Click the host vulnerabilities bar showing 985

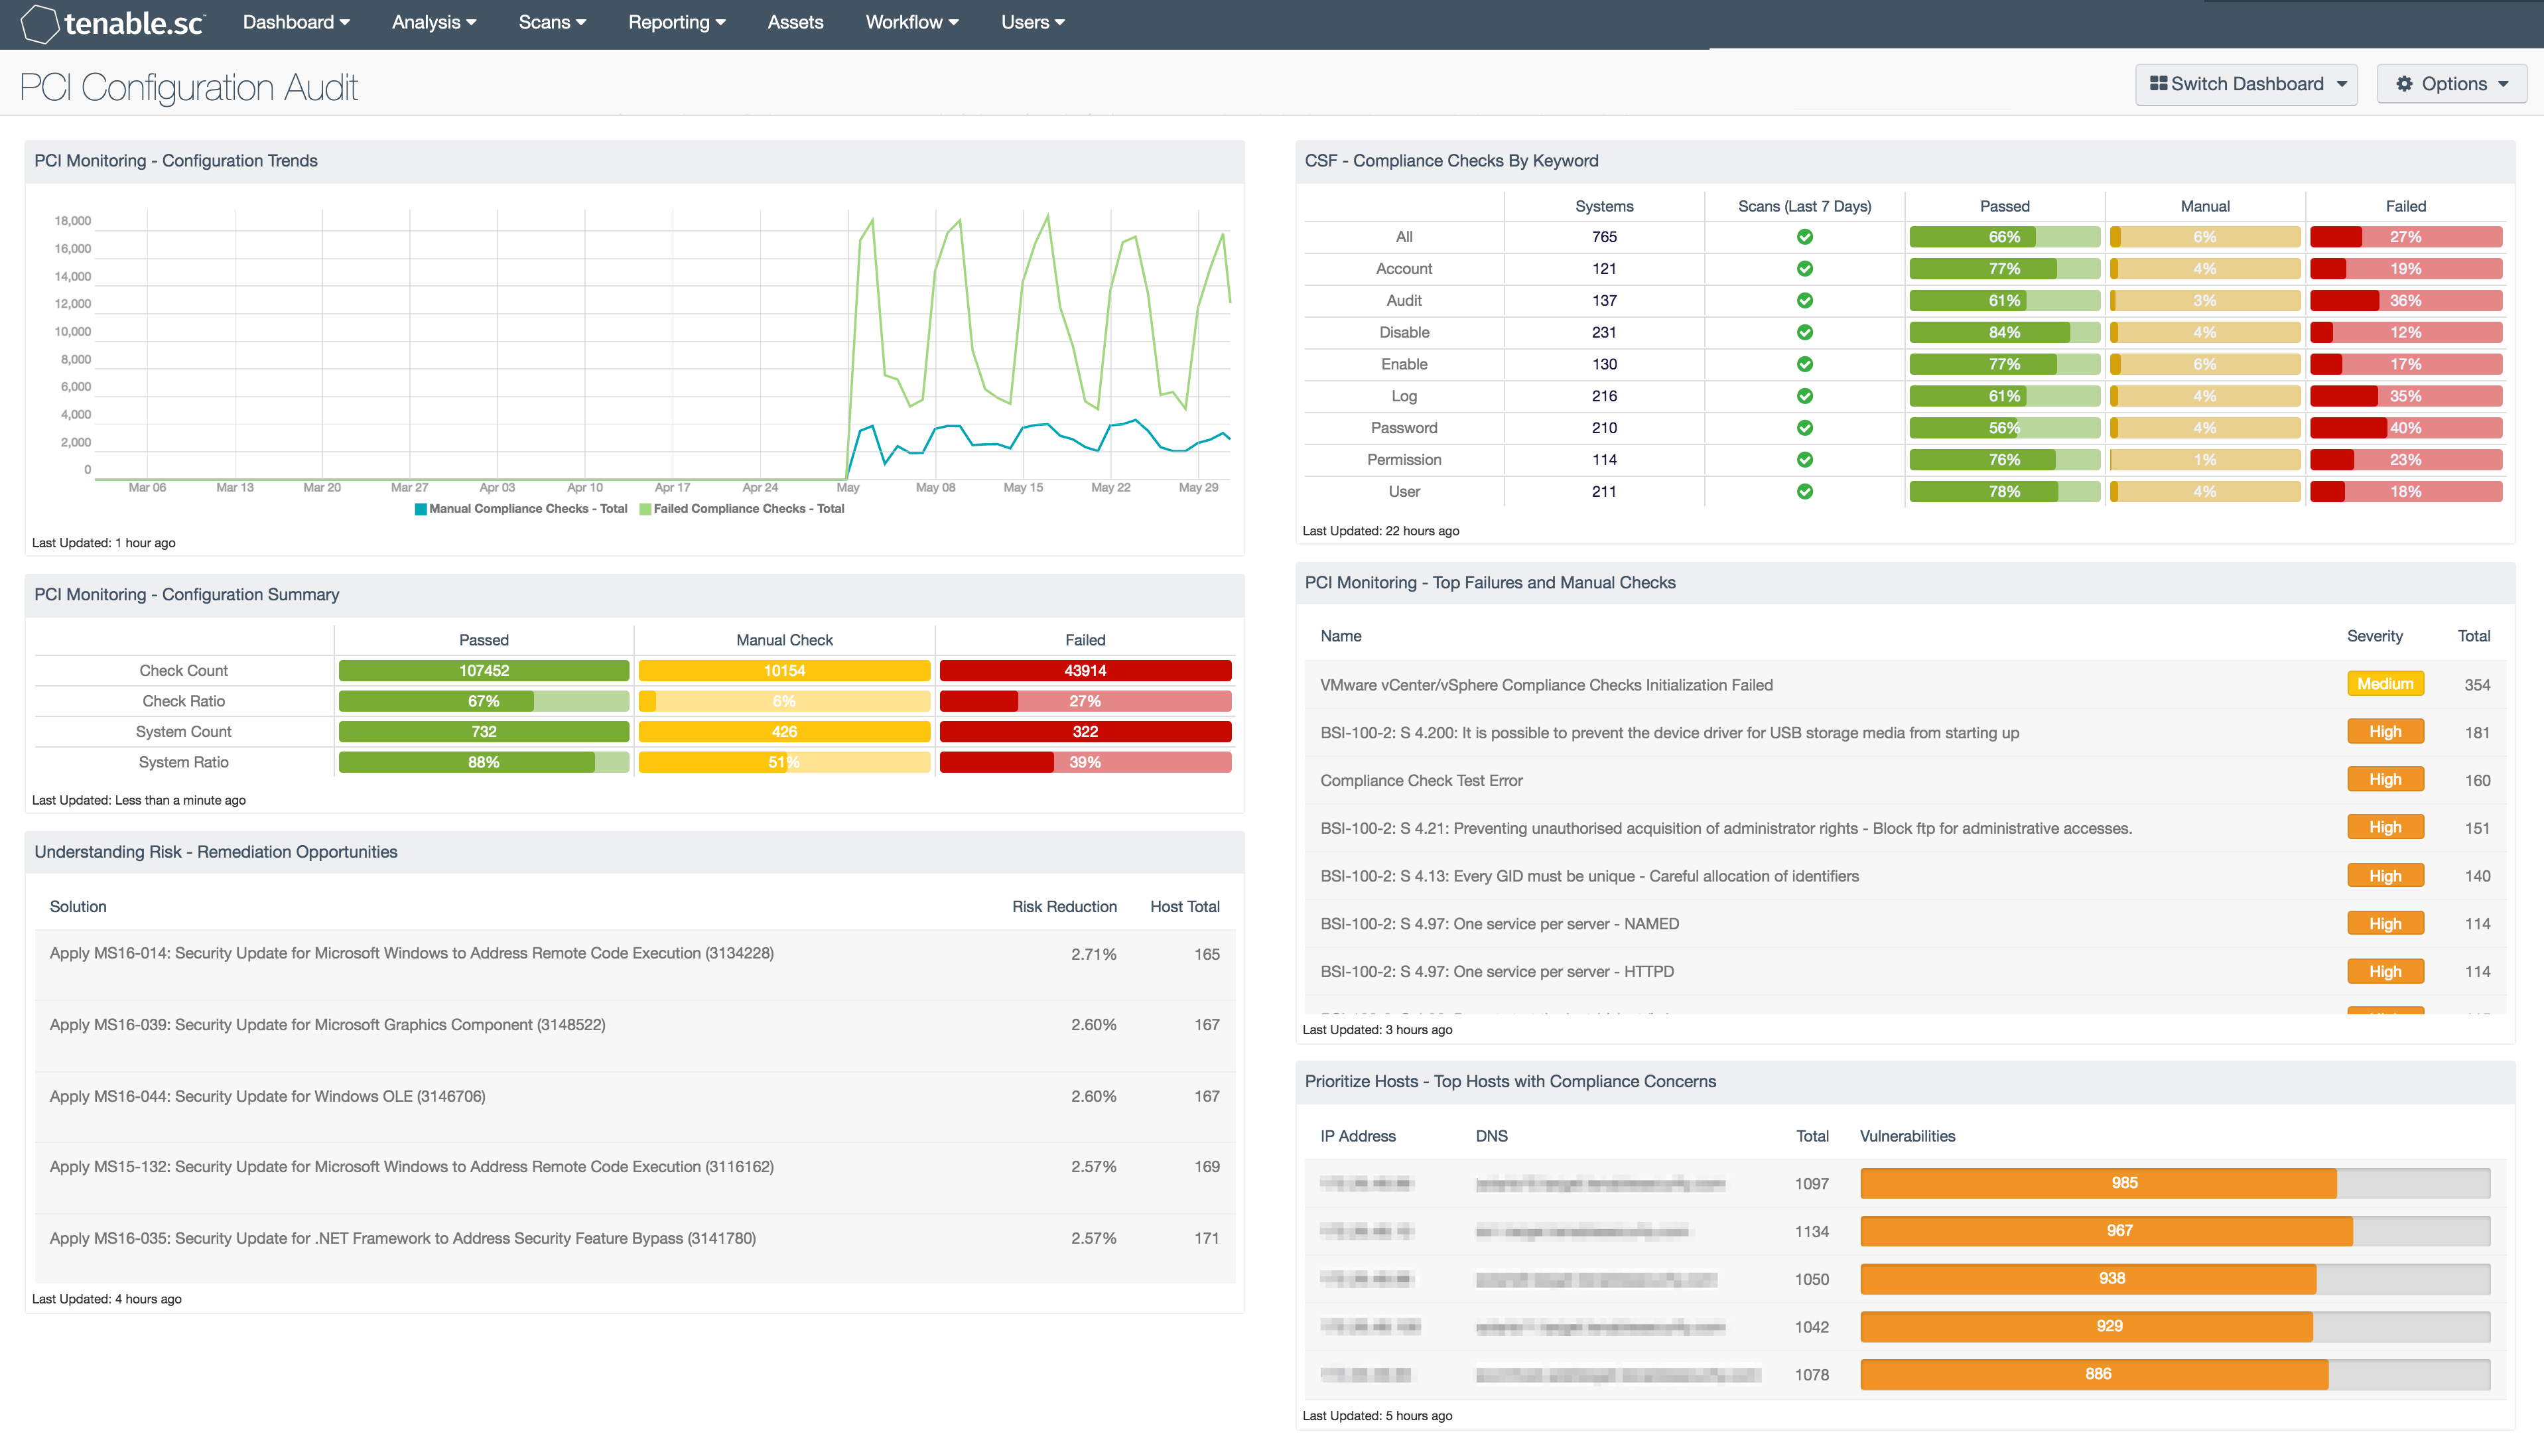tap(2175, 1183)
